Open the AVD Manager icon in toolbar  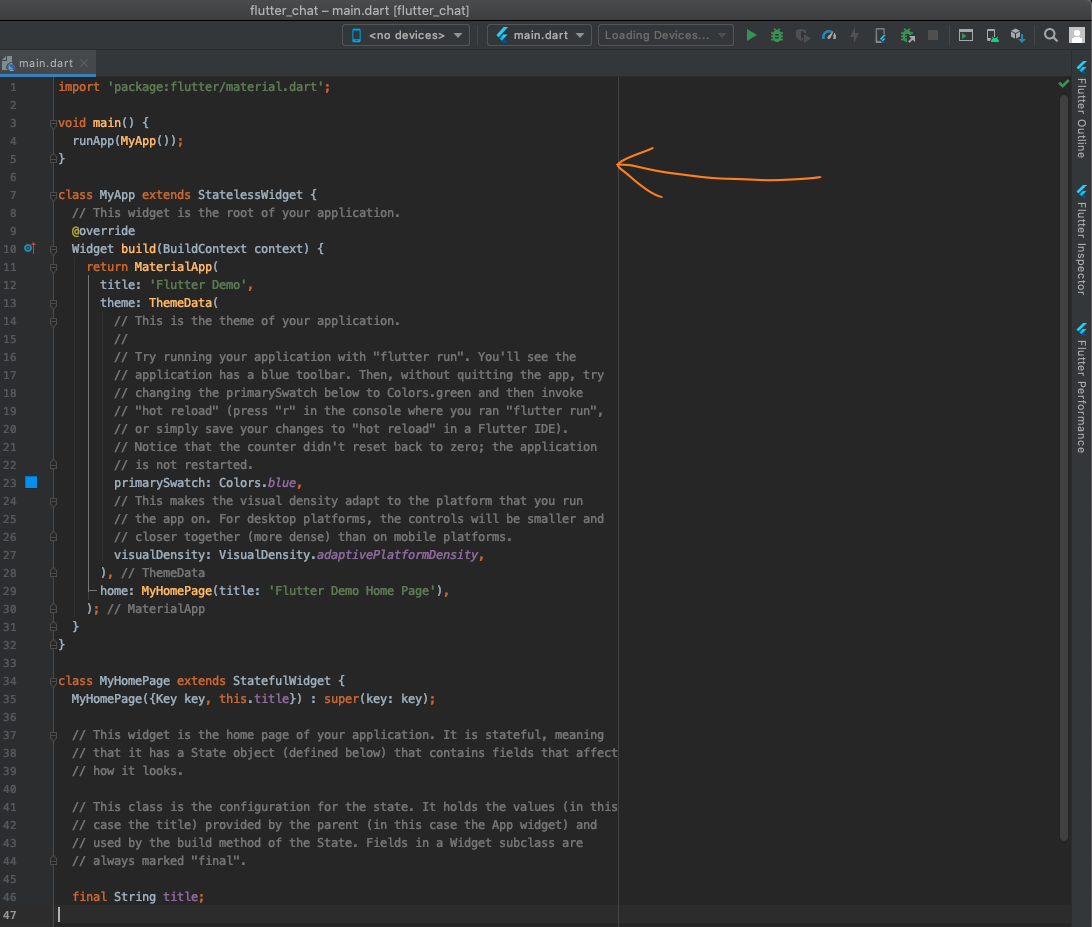point(992,35)
